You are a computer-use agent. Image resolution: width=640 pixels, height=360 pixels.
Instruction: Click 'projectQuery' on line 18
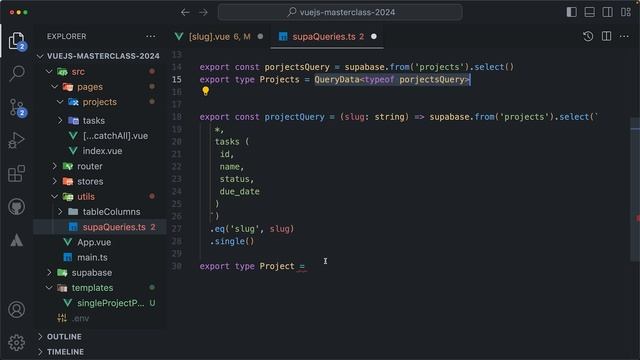coord(294,117)
